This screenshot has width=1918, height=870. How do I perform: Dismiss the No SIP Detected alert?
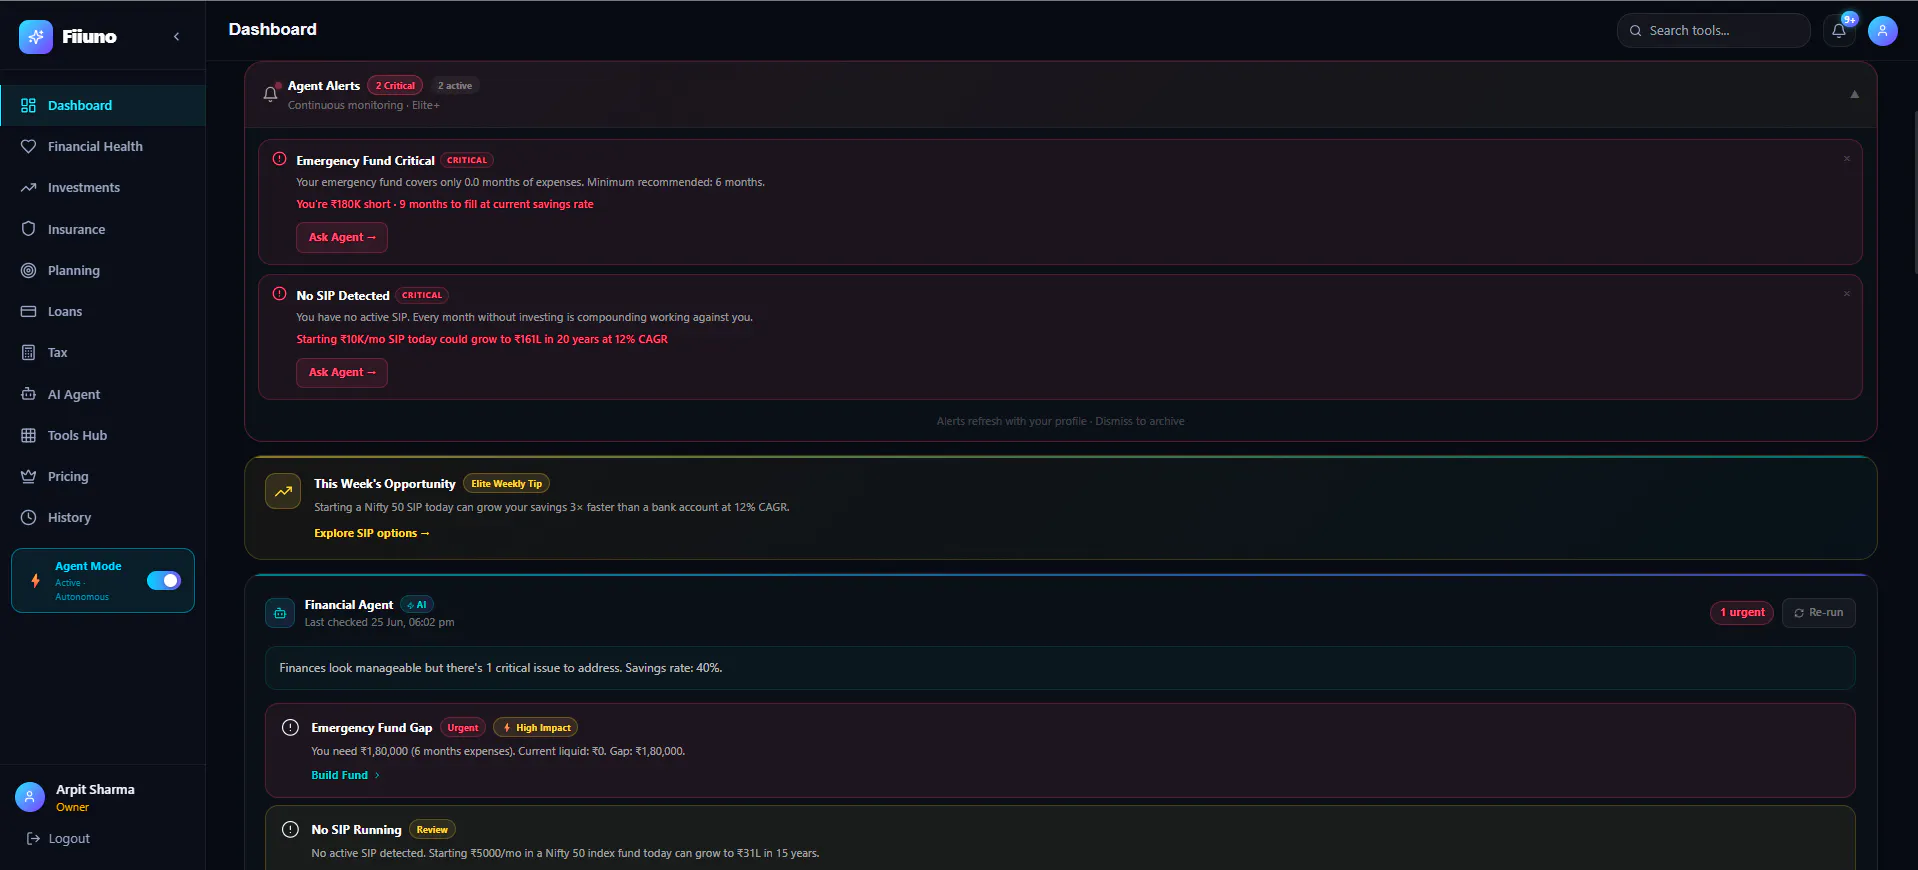(x=1847, y=294)
